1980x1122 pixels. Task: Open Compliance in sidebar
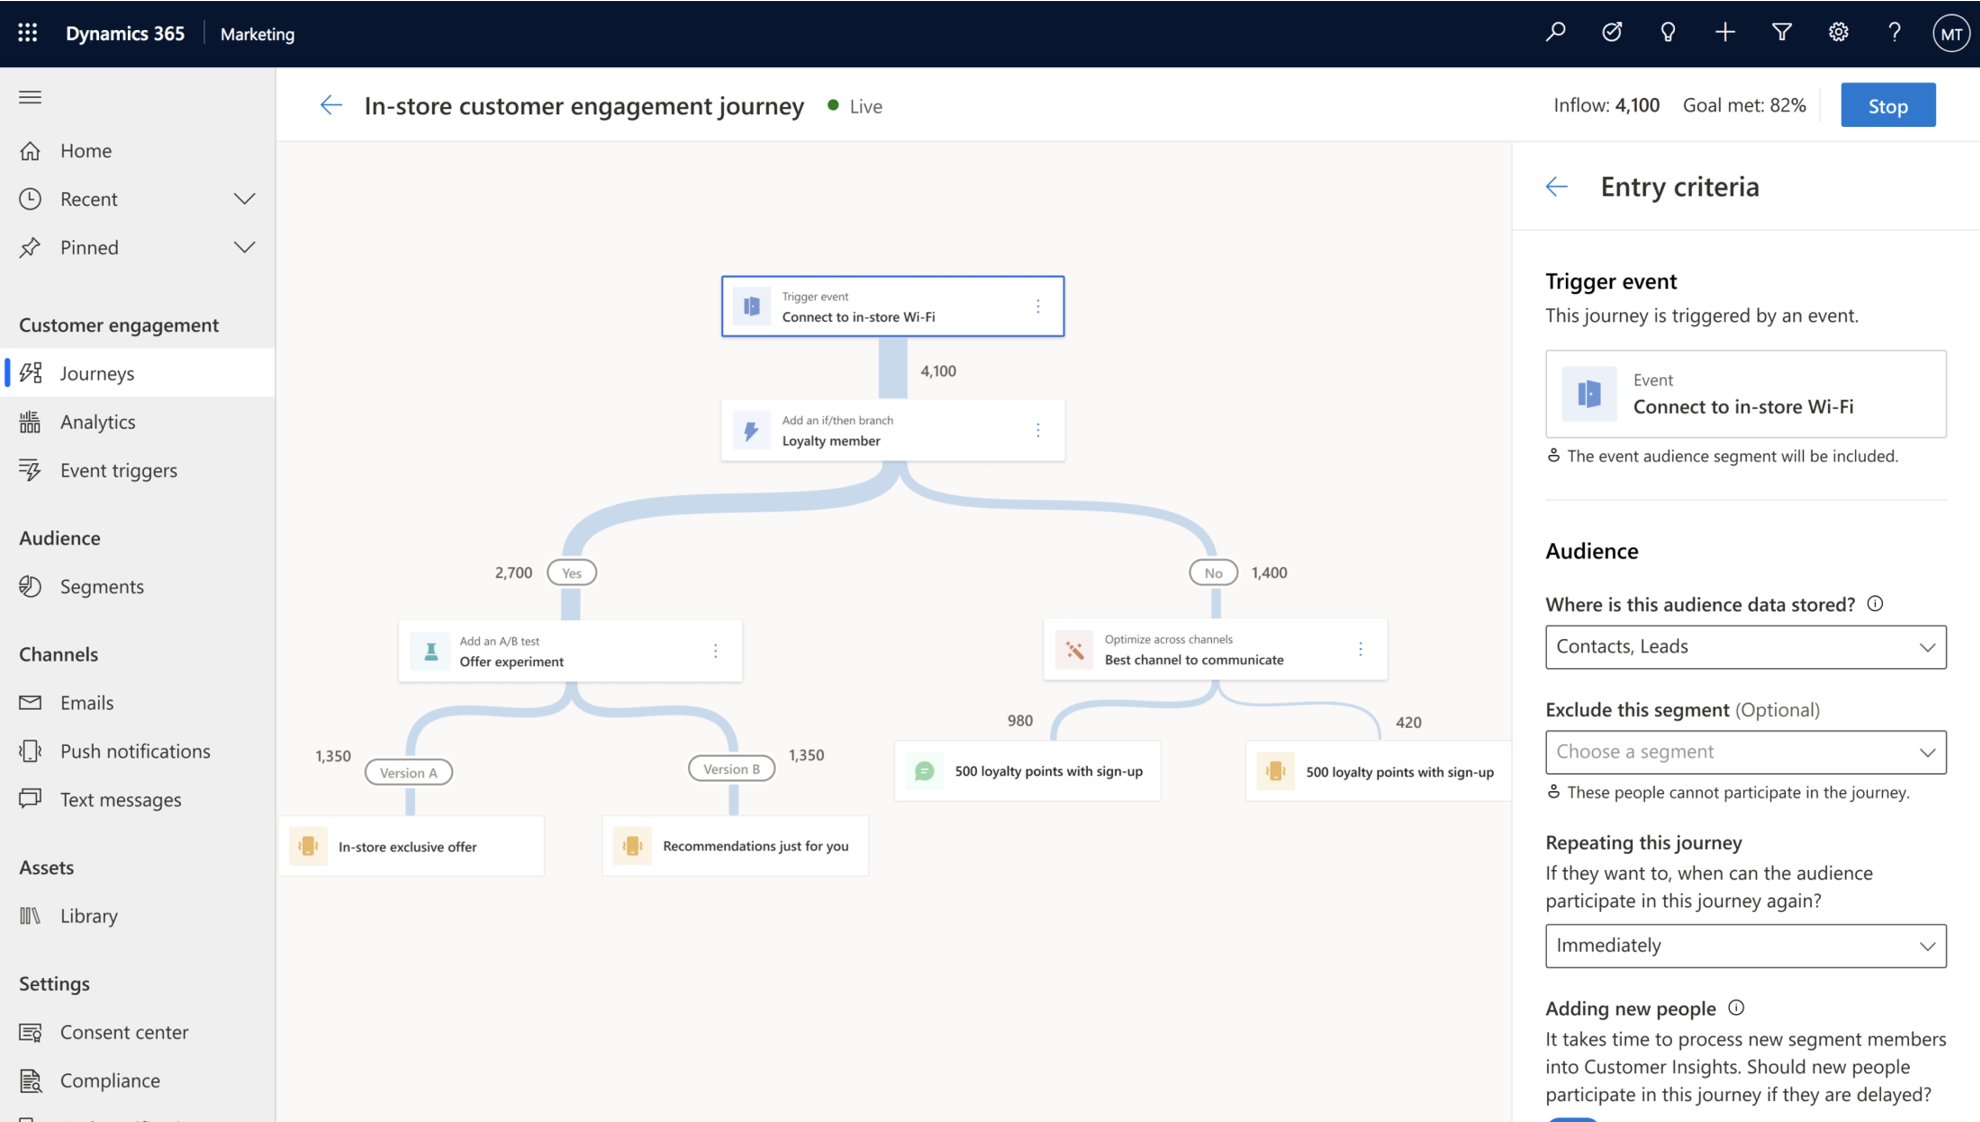(138, 1080)
